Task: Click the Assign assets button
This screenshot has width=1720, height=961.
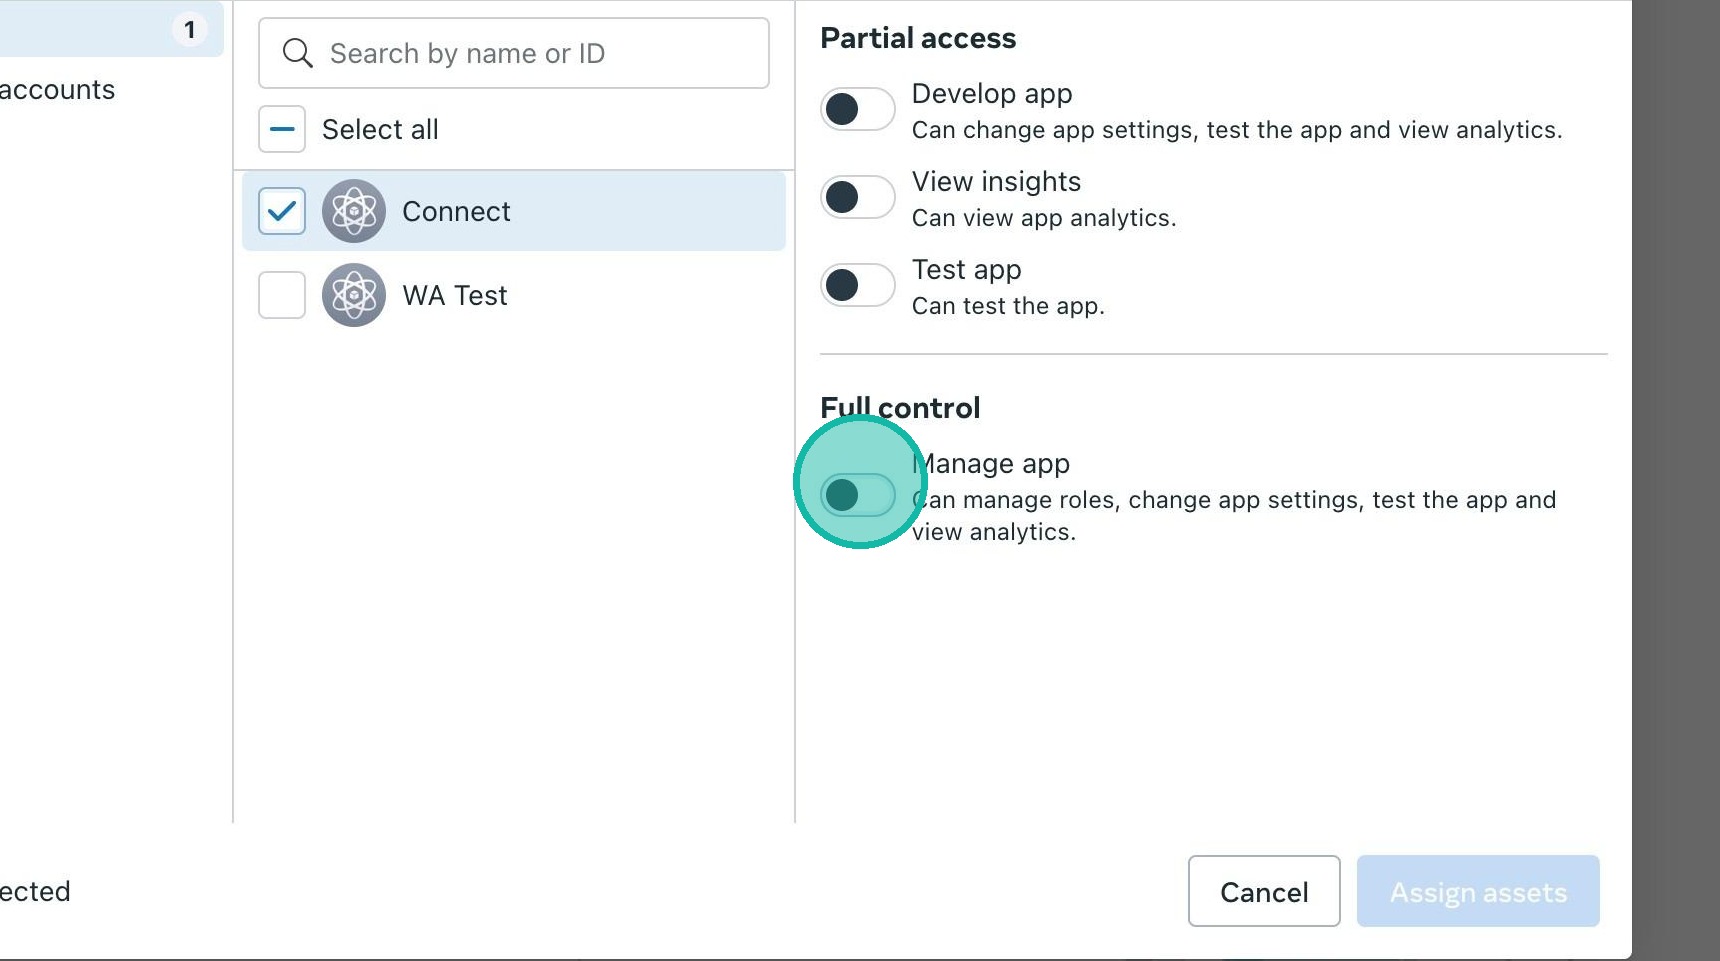Action: point(1478,891)
